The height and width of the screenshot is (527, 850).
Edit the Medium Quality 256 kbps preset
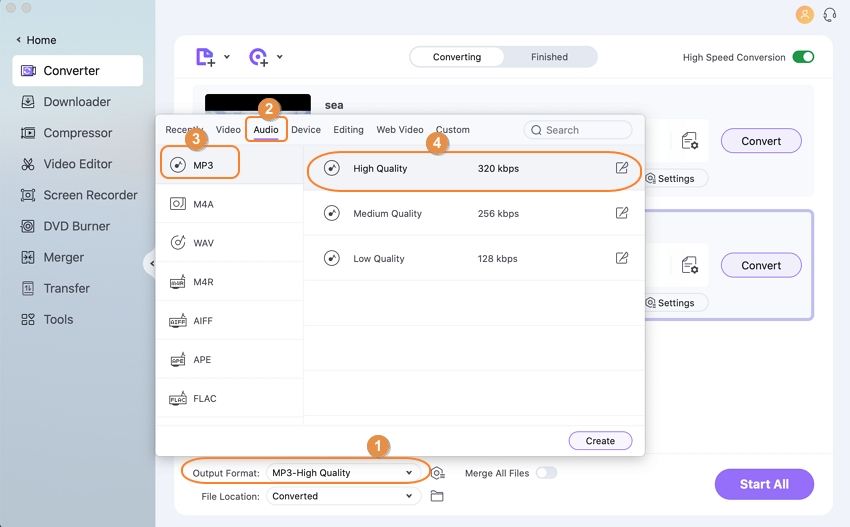tap(622, 213)
